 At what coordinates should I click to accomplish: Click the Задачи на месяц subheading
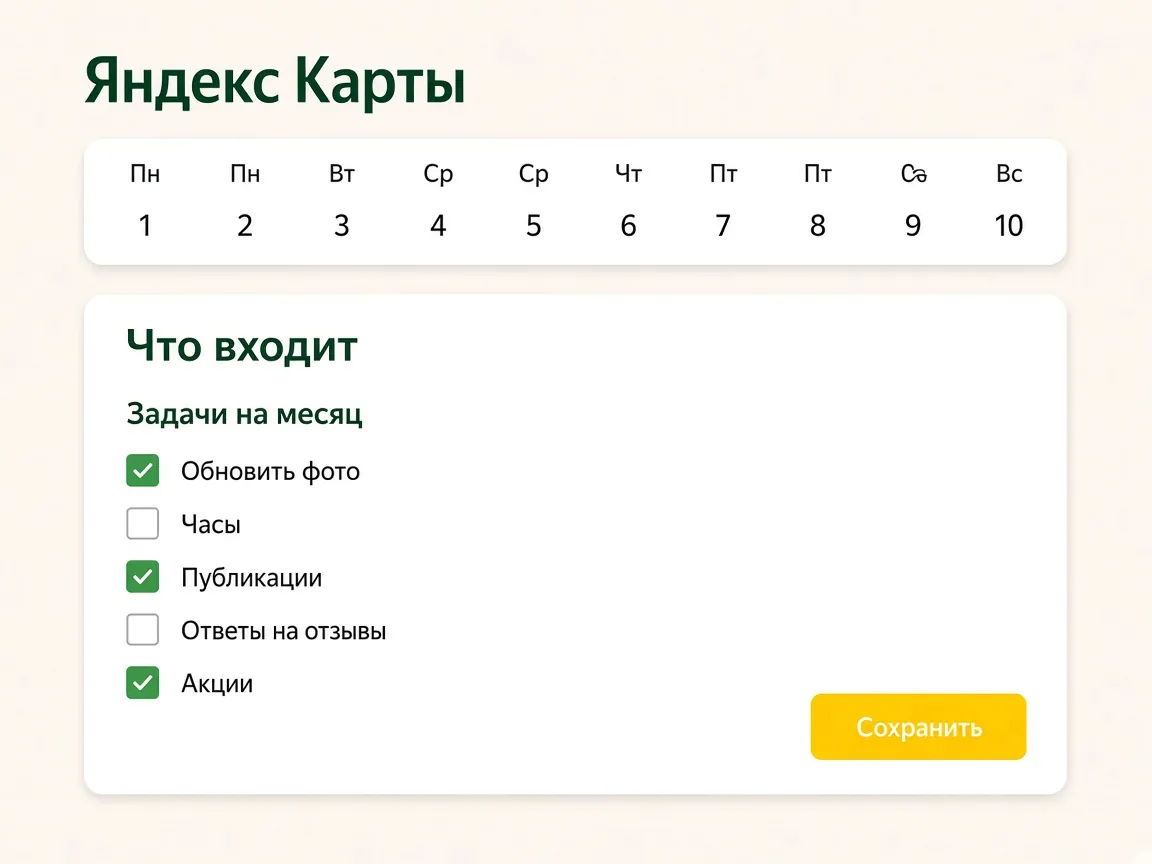[x=244, y=414]
